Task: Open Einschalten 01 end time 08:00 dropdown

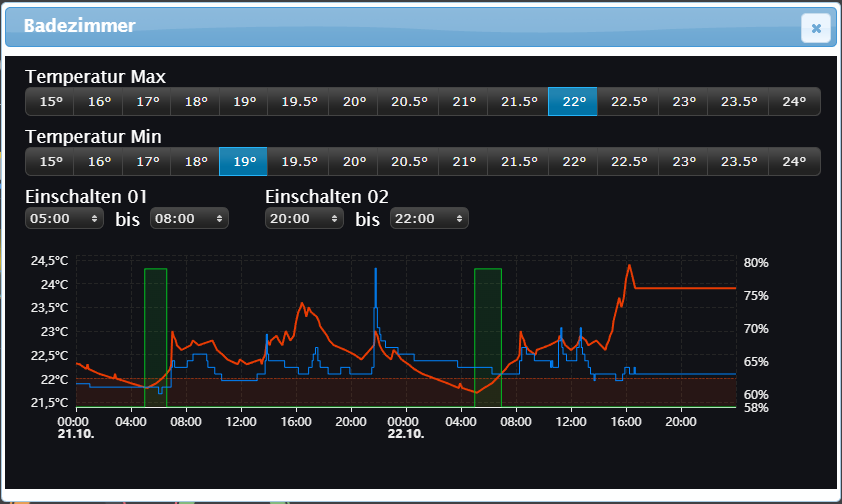Action: coord(190,218)
